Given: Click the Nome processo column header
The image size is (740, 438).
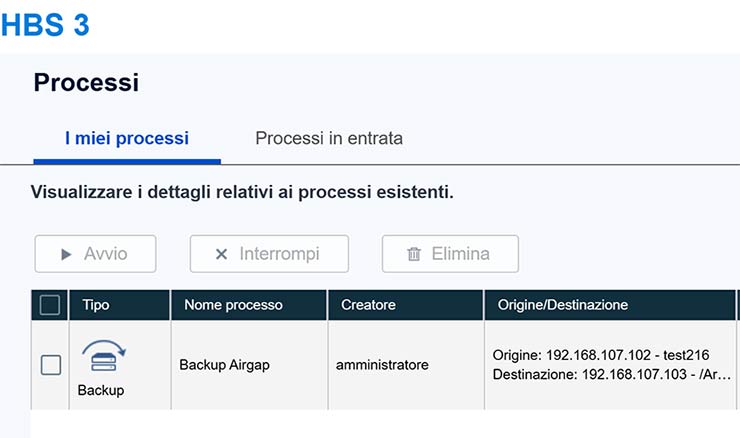Looking at the screenshot, I should (x=231, y=305).
